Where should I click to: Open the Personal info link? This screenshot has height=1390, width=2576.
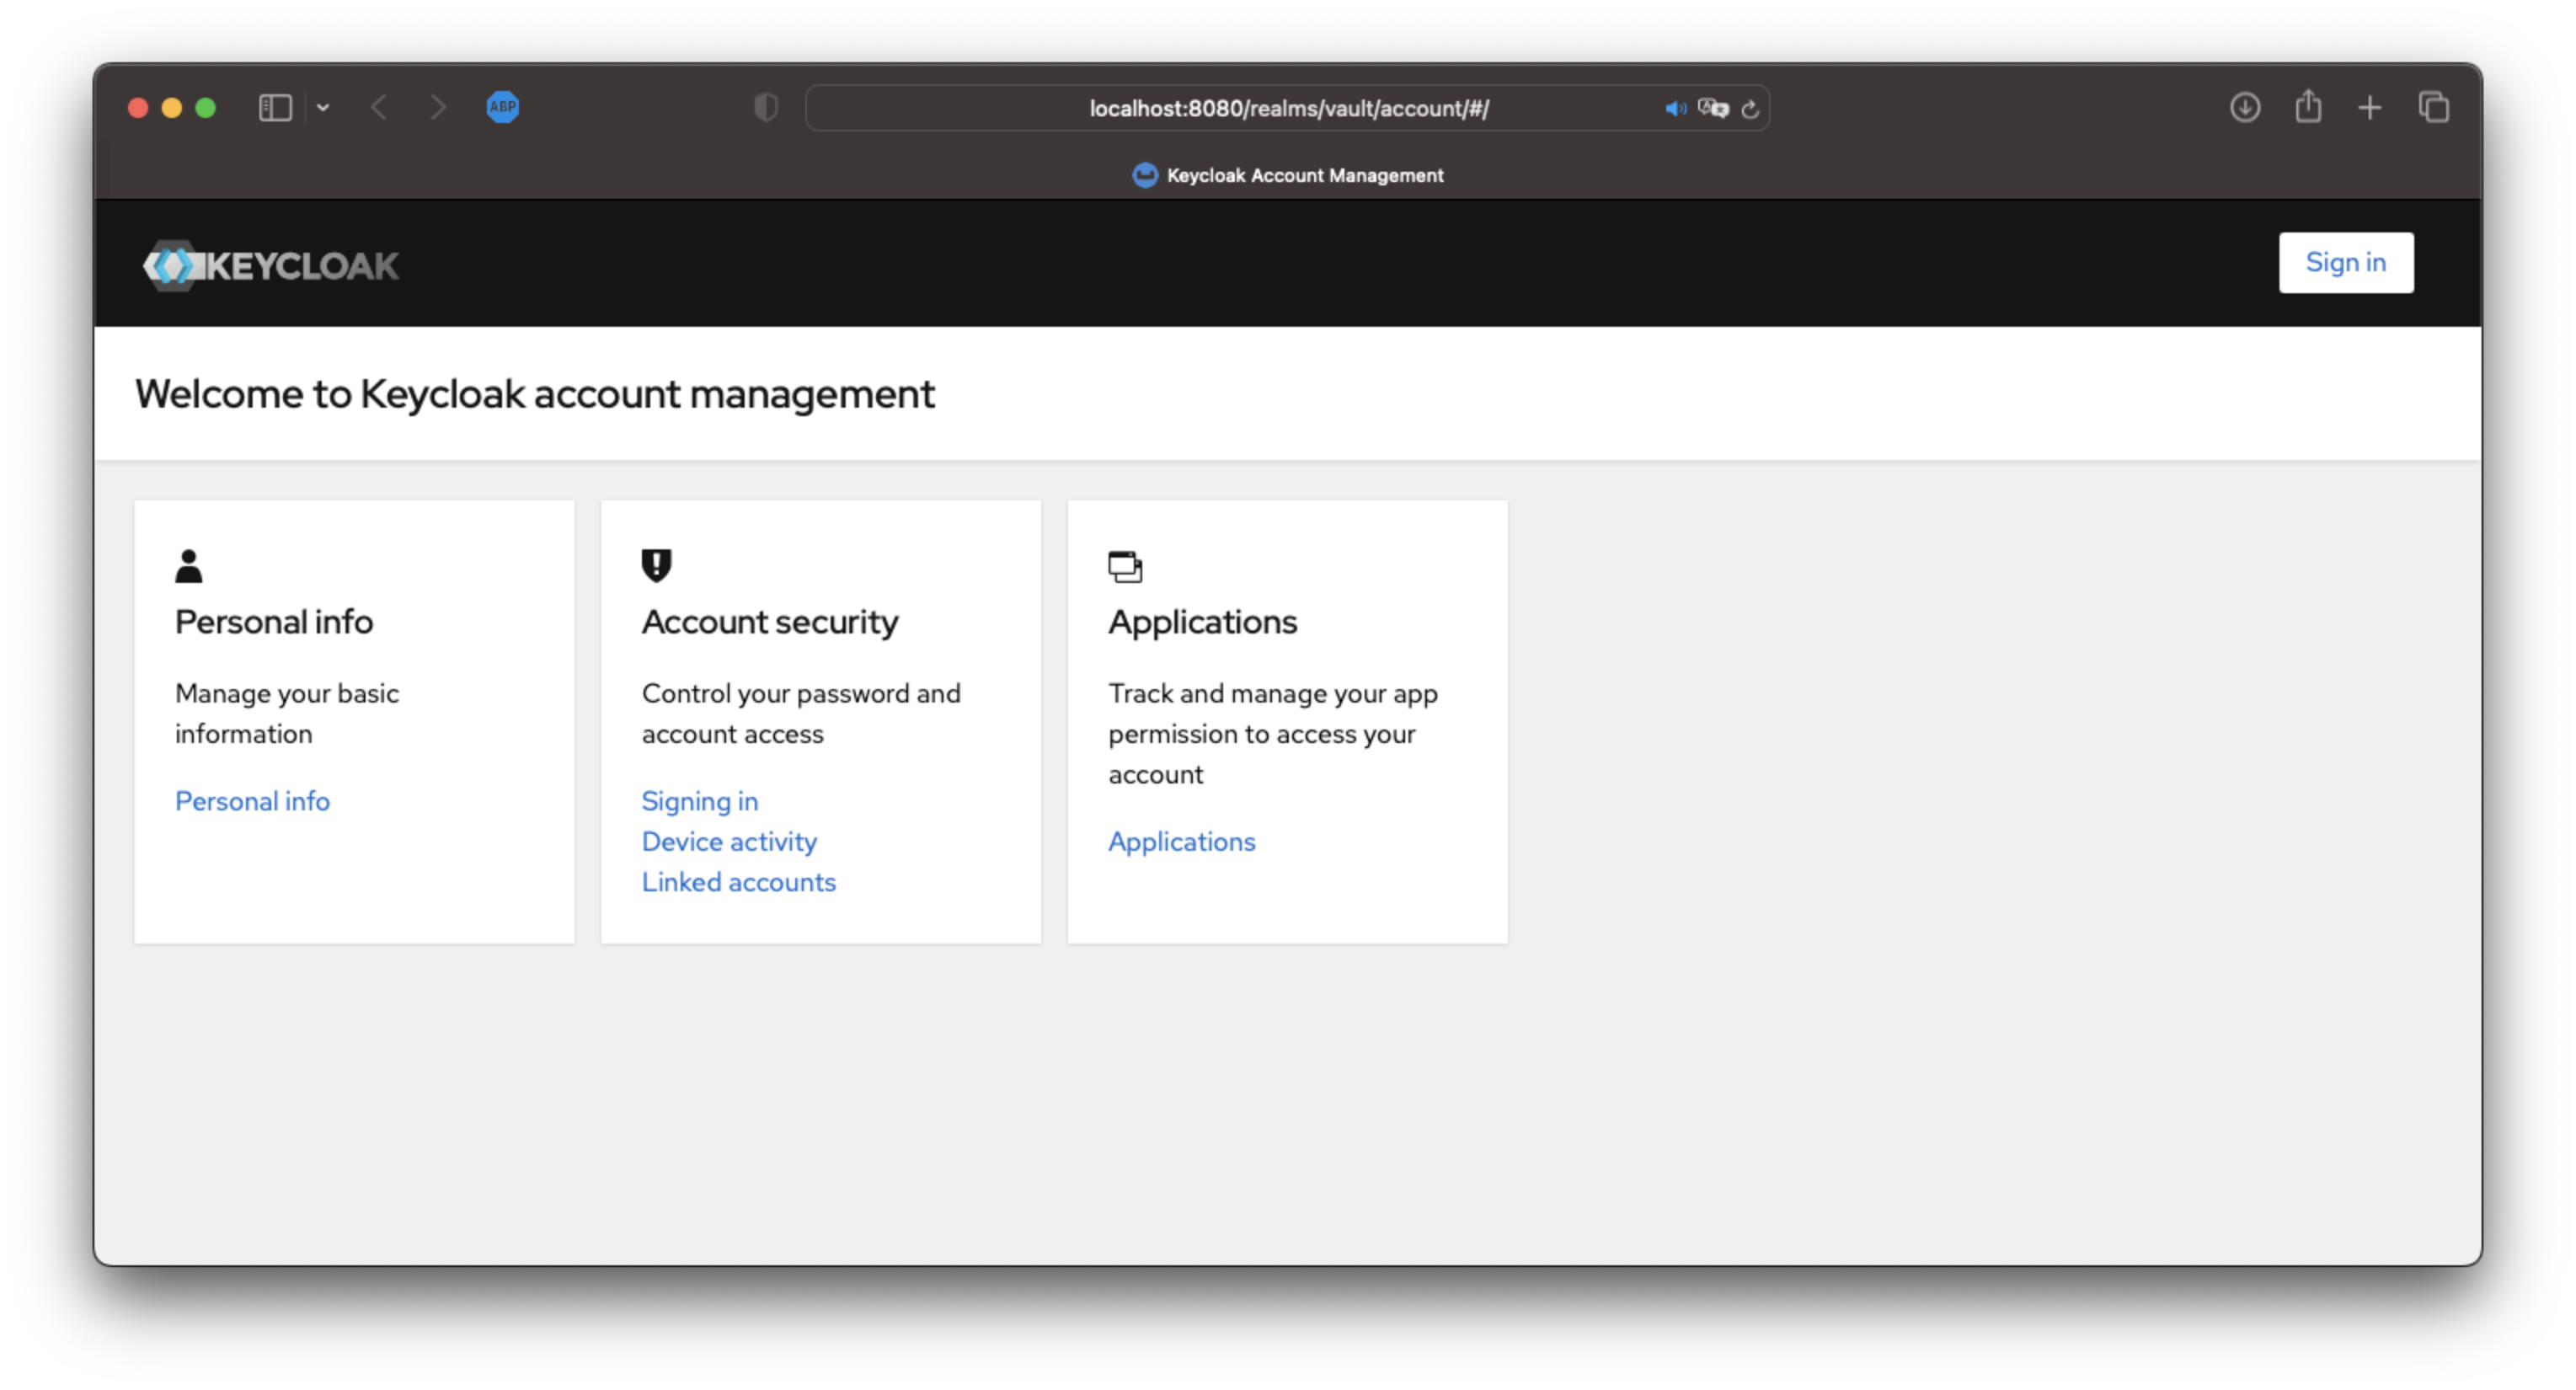[252, 801]
